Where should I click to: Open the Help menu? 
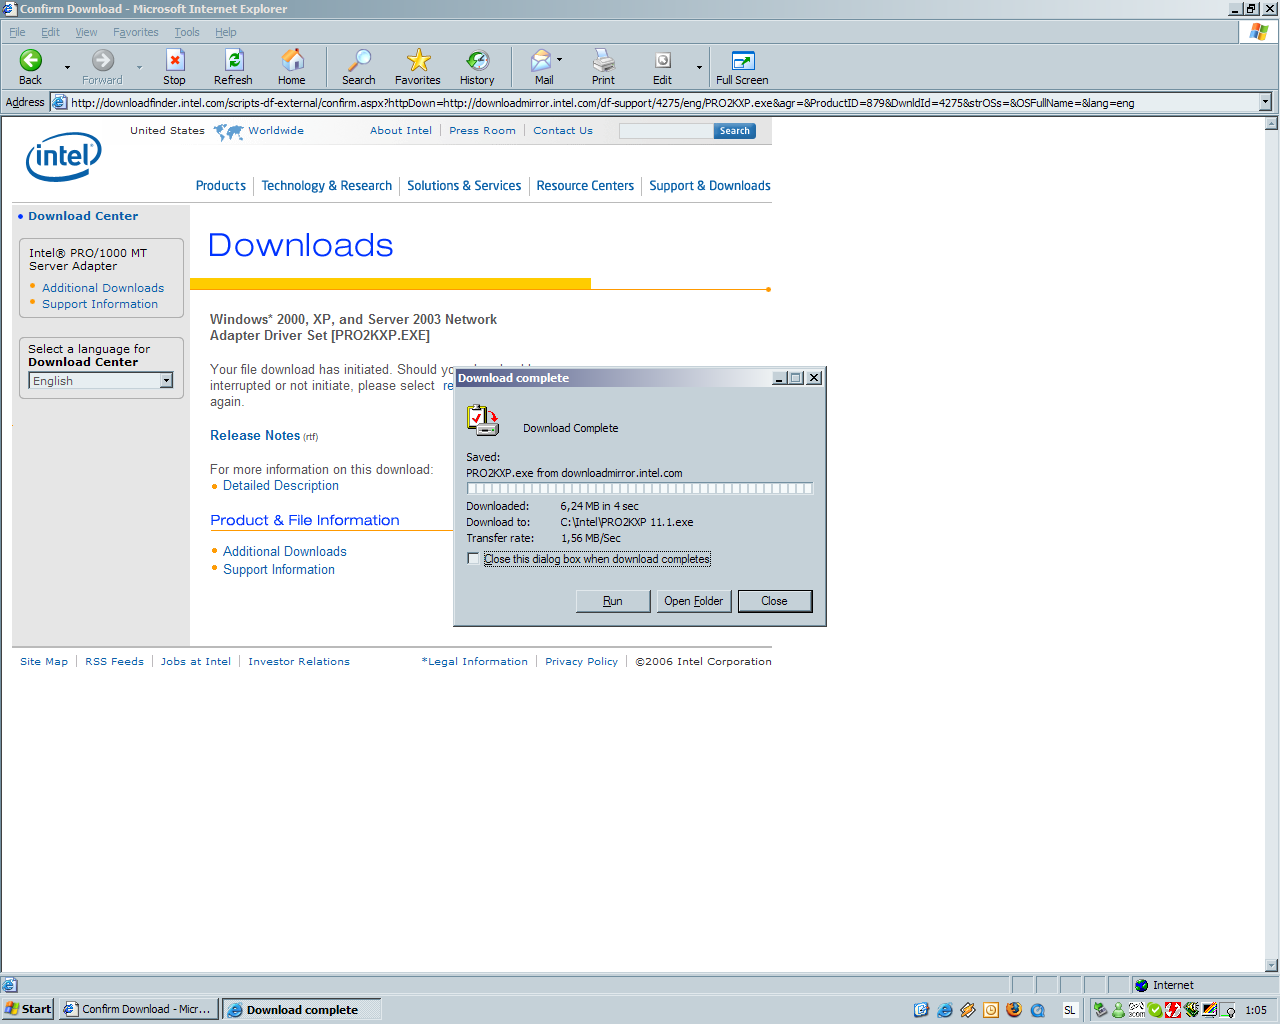click(x=226, y=32)
